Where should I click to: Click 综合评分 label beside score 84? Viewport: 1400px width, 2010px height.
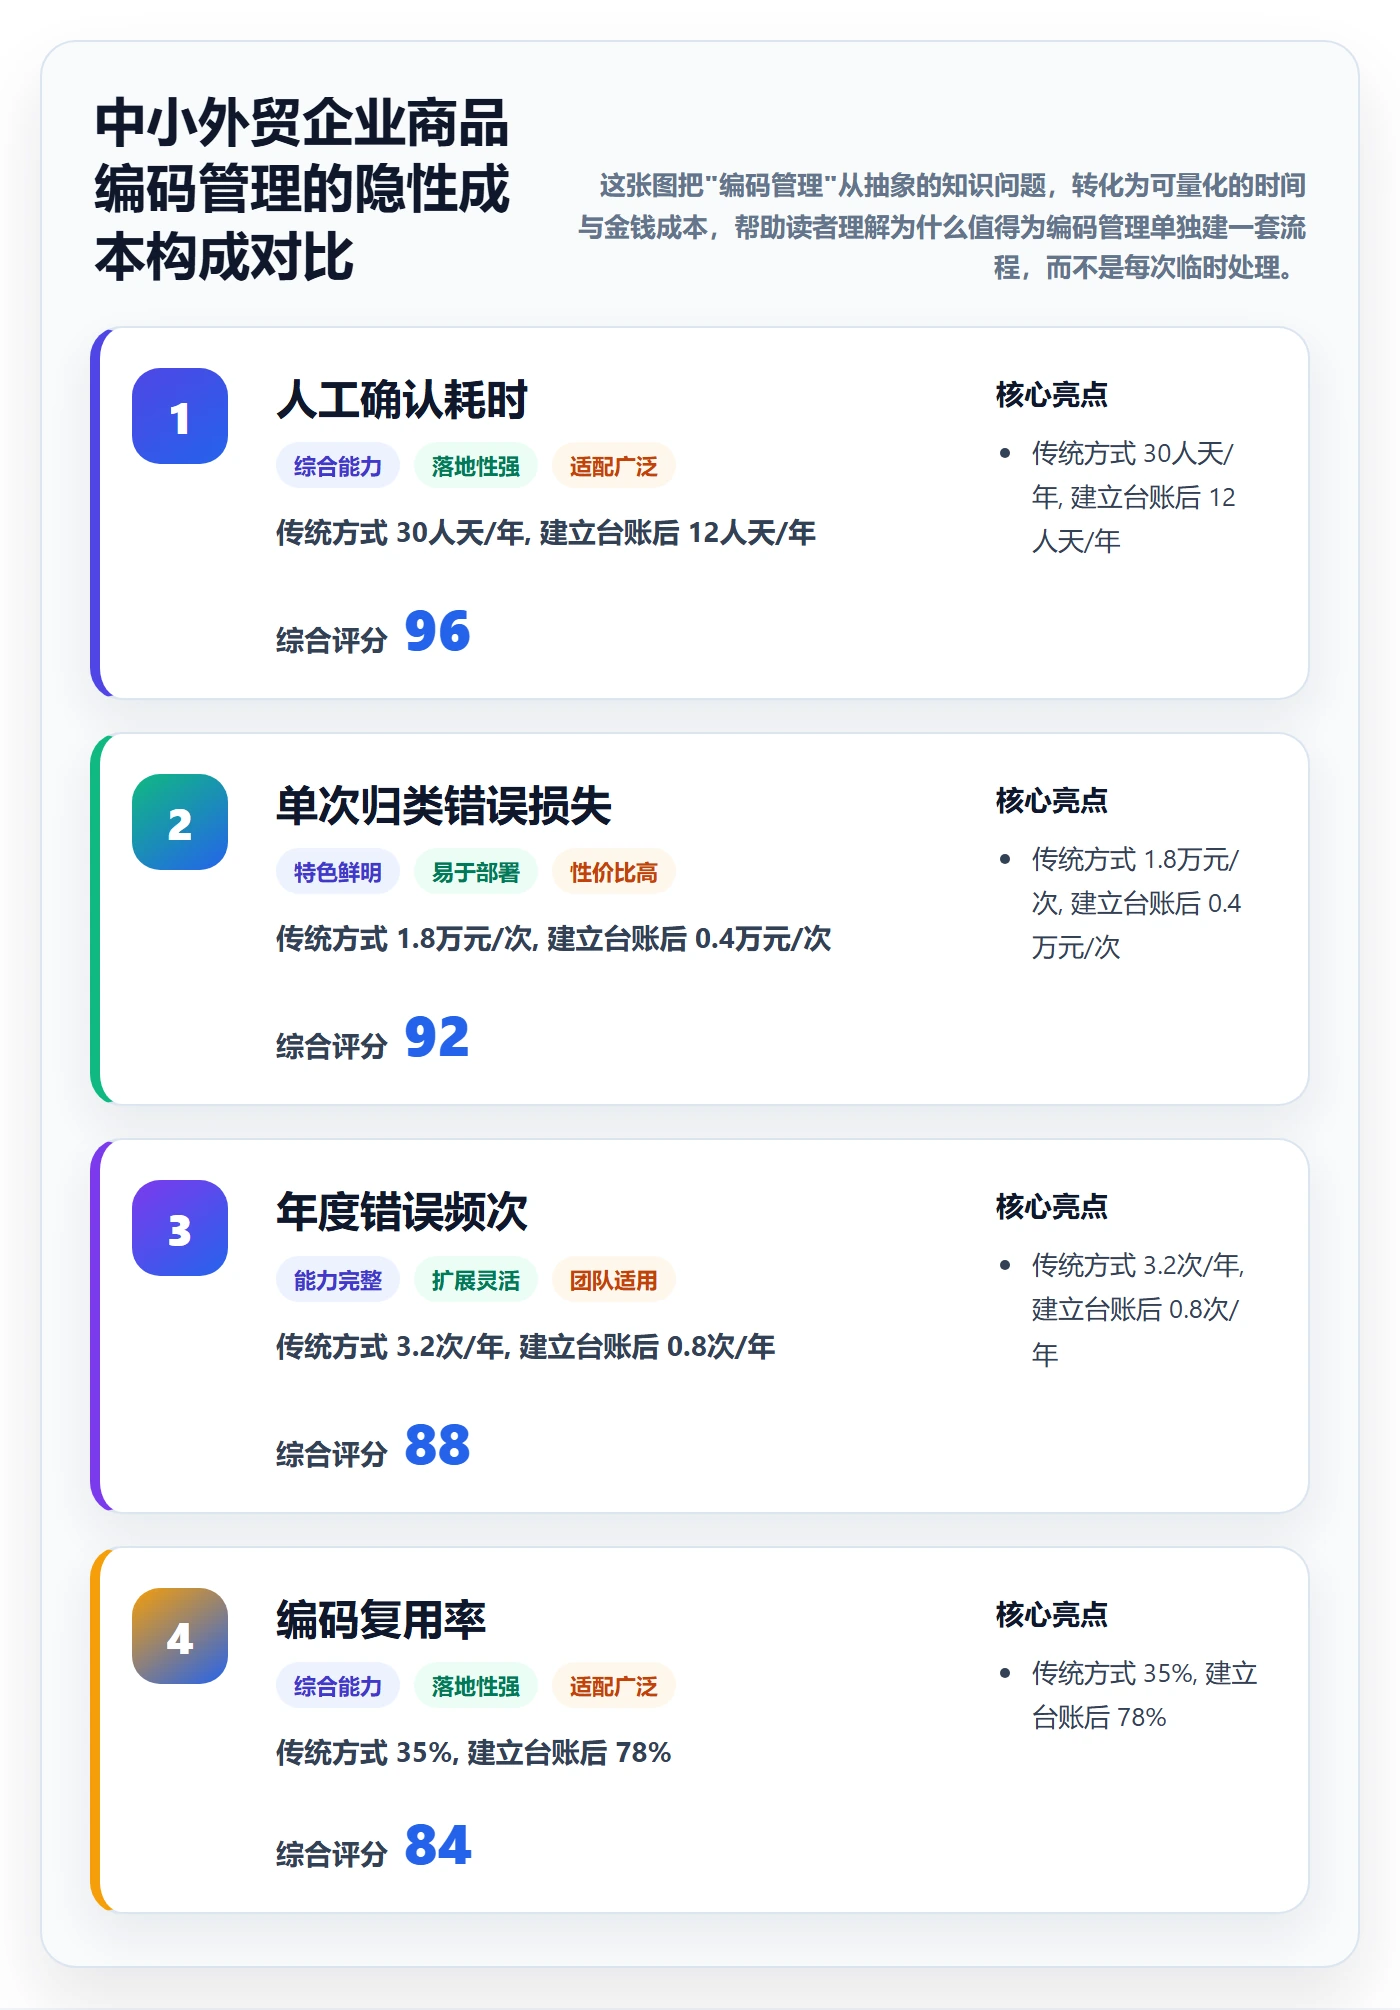click(332, 1854)
